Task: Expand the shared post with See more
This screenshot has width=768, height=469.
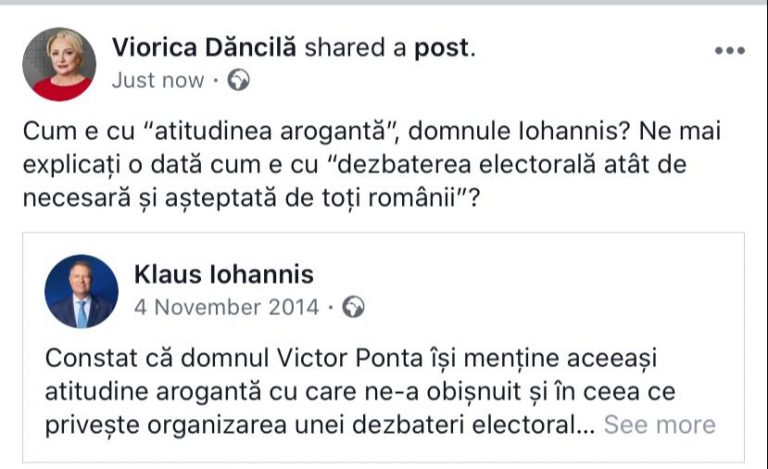Action: pos(659,424)
